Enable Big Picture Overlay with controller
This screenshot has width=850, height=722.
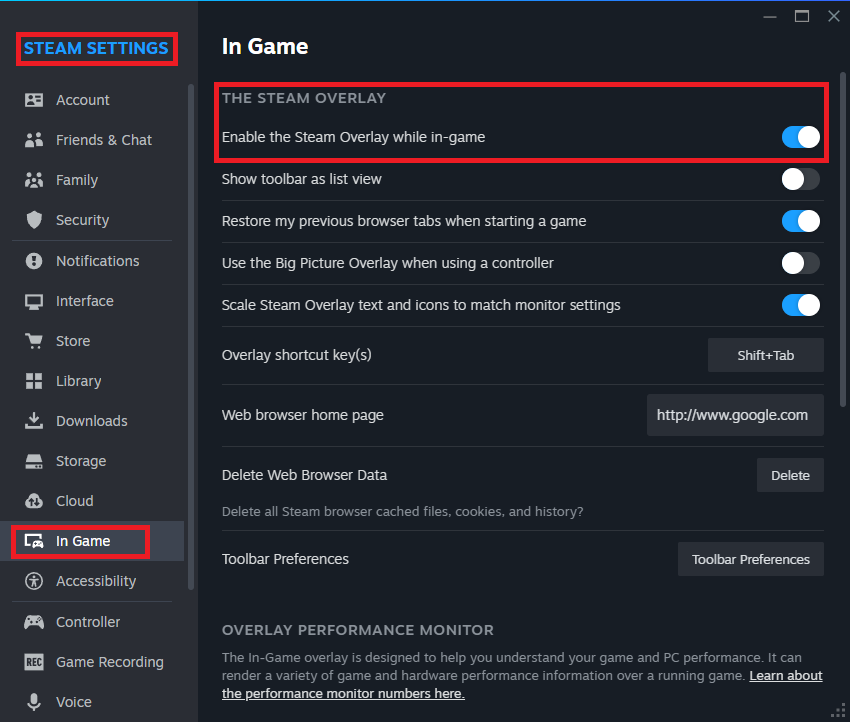(x=801, y=263)
